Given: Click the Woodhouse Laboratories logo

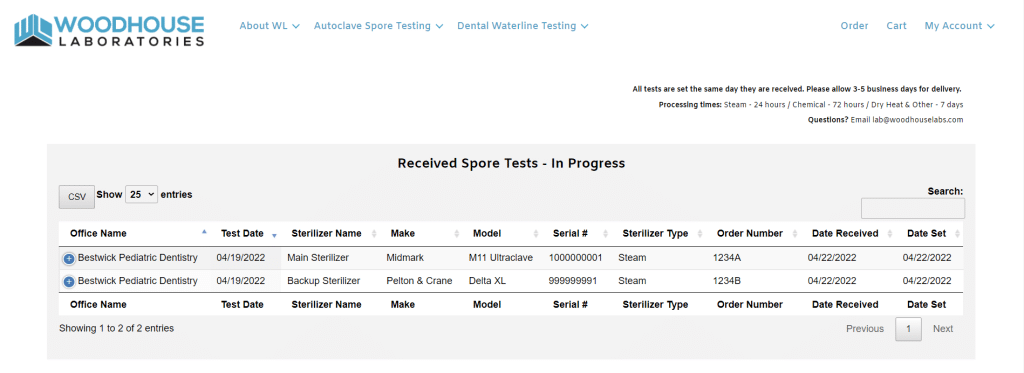Looking at the screenshot, I should point(109,31).
